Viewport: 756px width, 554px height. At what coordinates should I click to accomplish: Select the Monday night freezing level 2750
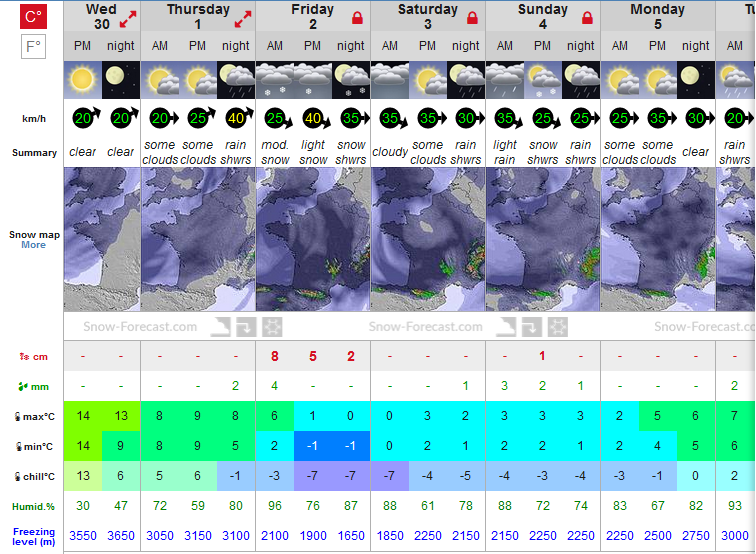pyautogui.click(x=696, y=536)
